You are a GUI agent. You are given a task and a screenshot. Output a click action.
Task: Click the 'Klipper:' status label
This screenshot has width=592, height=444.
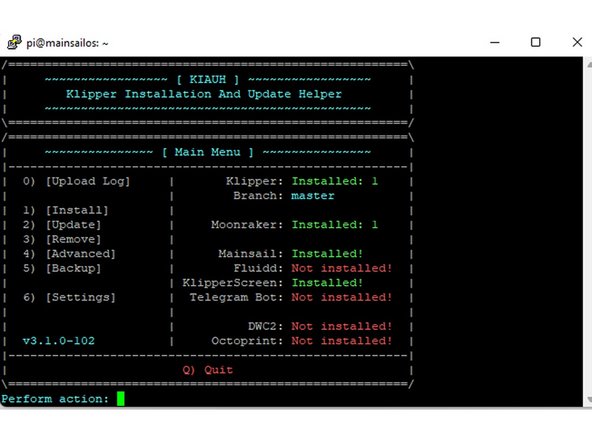pos(254,181)
